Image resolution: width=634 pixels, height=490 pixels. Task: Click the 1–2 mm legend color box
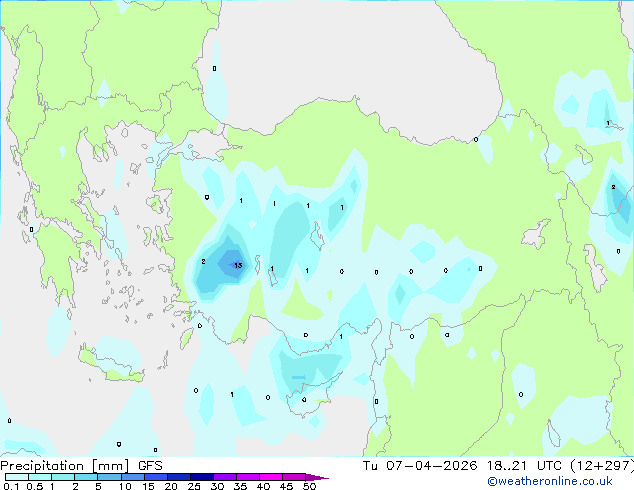[63, 477]
